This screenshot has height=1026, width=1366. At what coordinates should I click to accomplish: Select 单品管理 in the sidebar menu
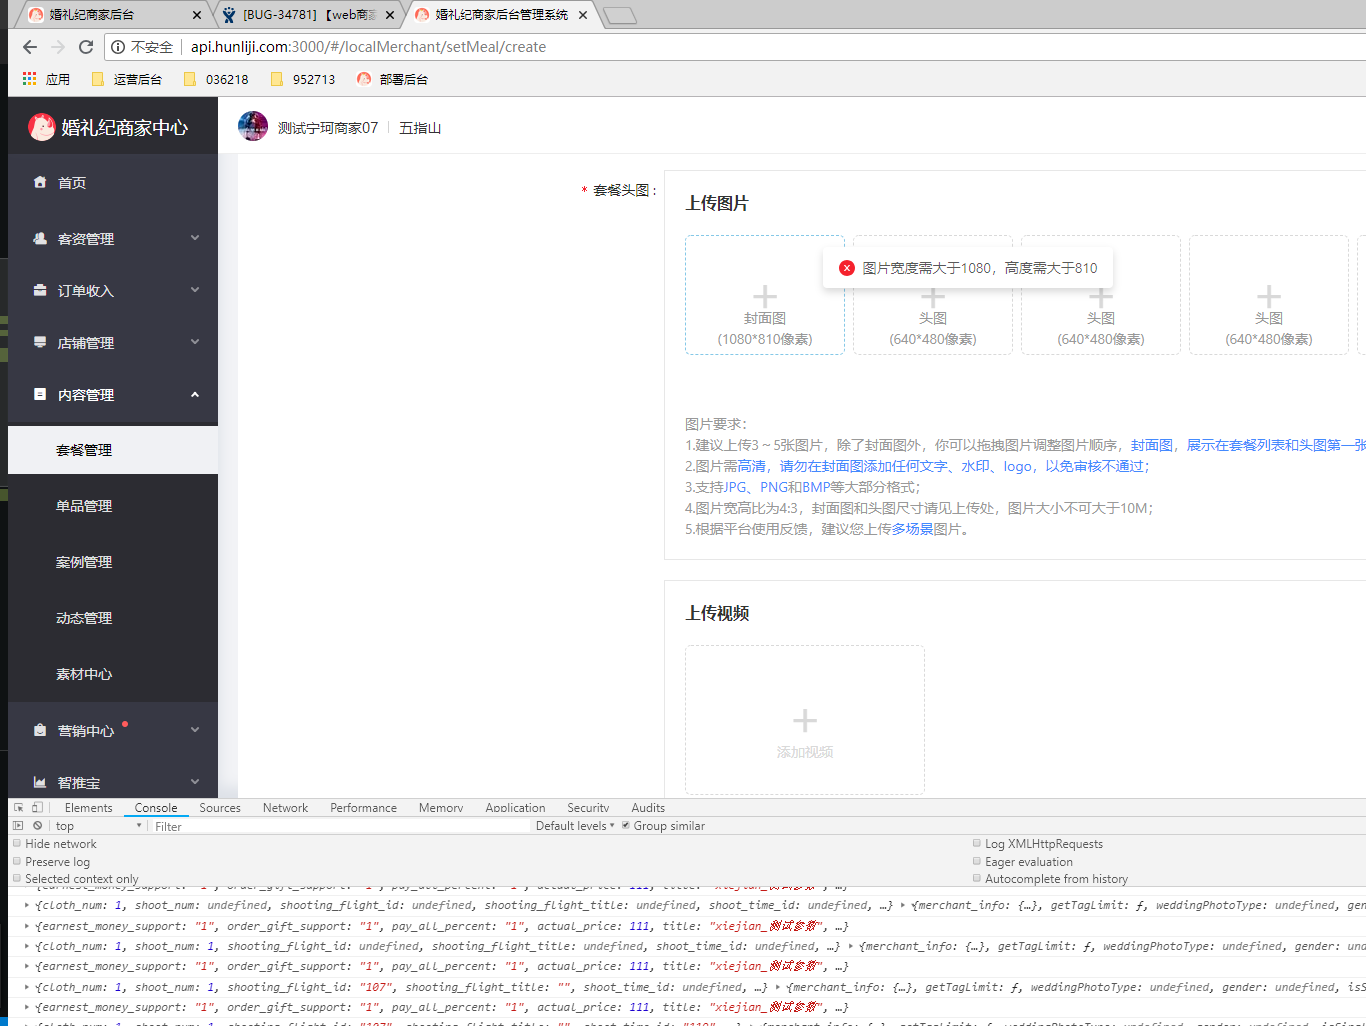coord(84,506)
